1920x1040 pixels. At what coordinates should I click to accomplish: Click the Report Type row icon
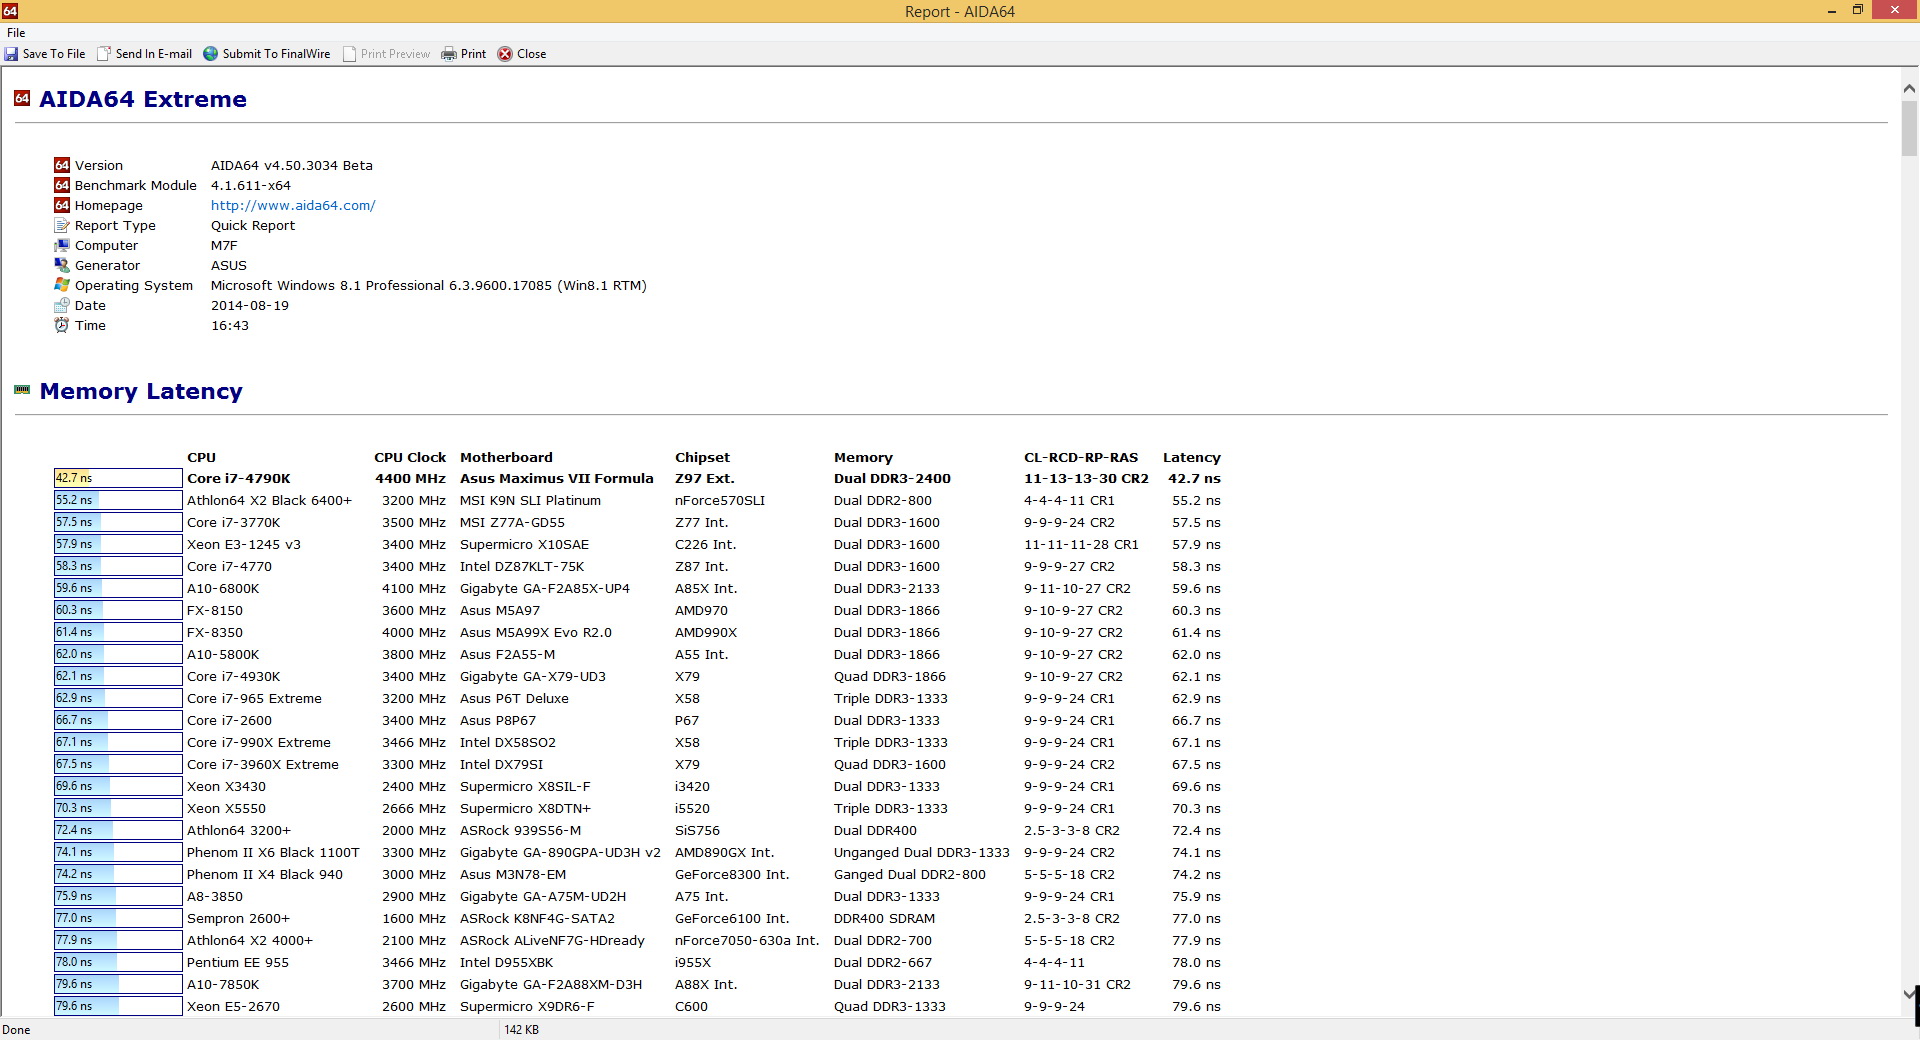62,225
